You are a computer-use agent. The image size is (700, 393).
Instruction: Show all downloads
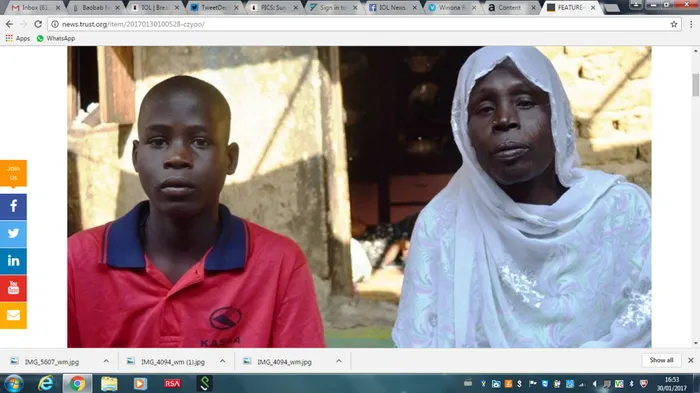(661, 360)
